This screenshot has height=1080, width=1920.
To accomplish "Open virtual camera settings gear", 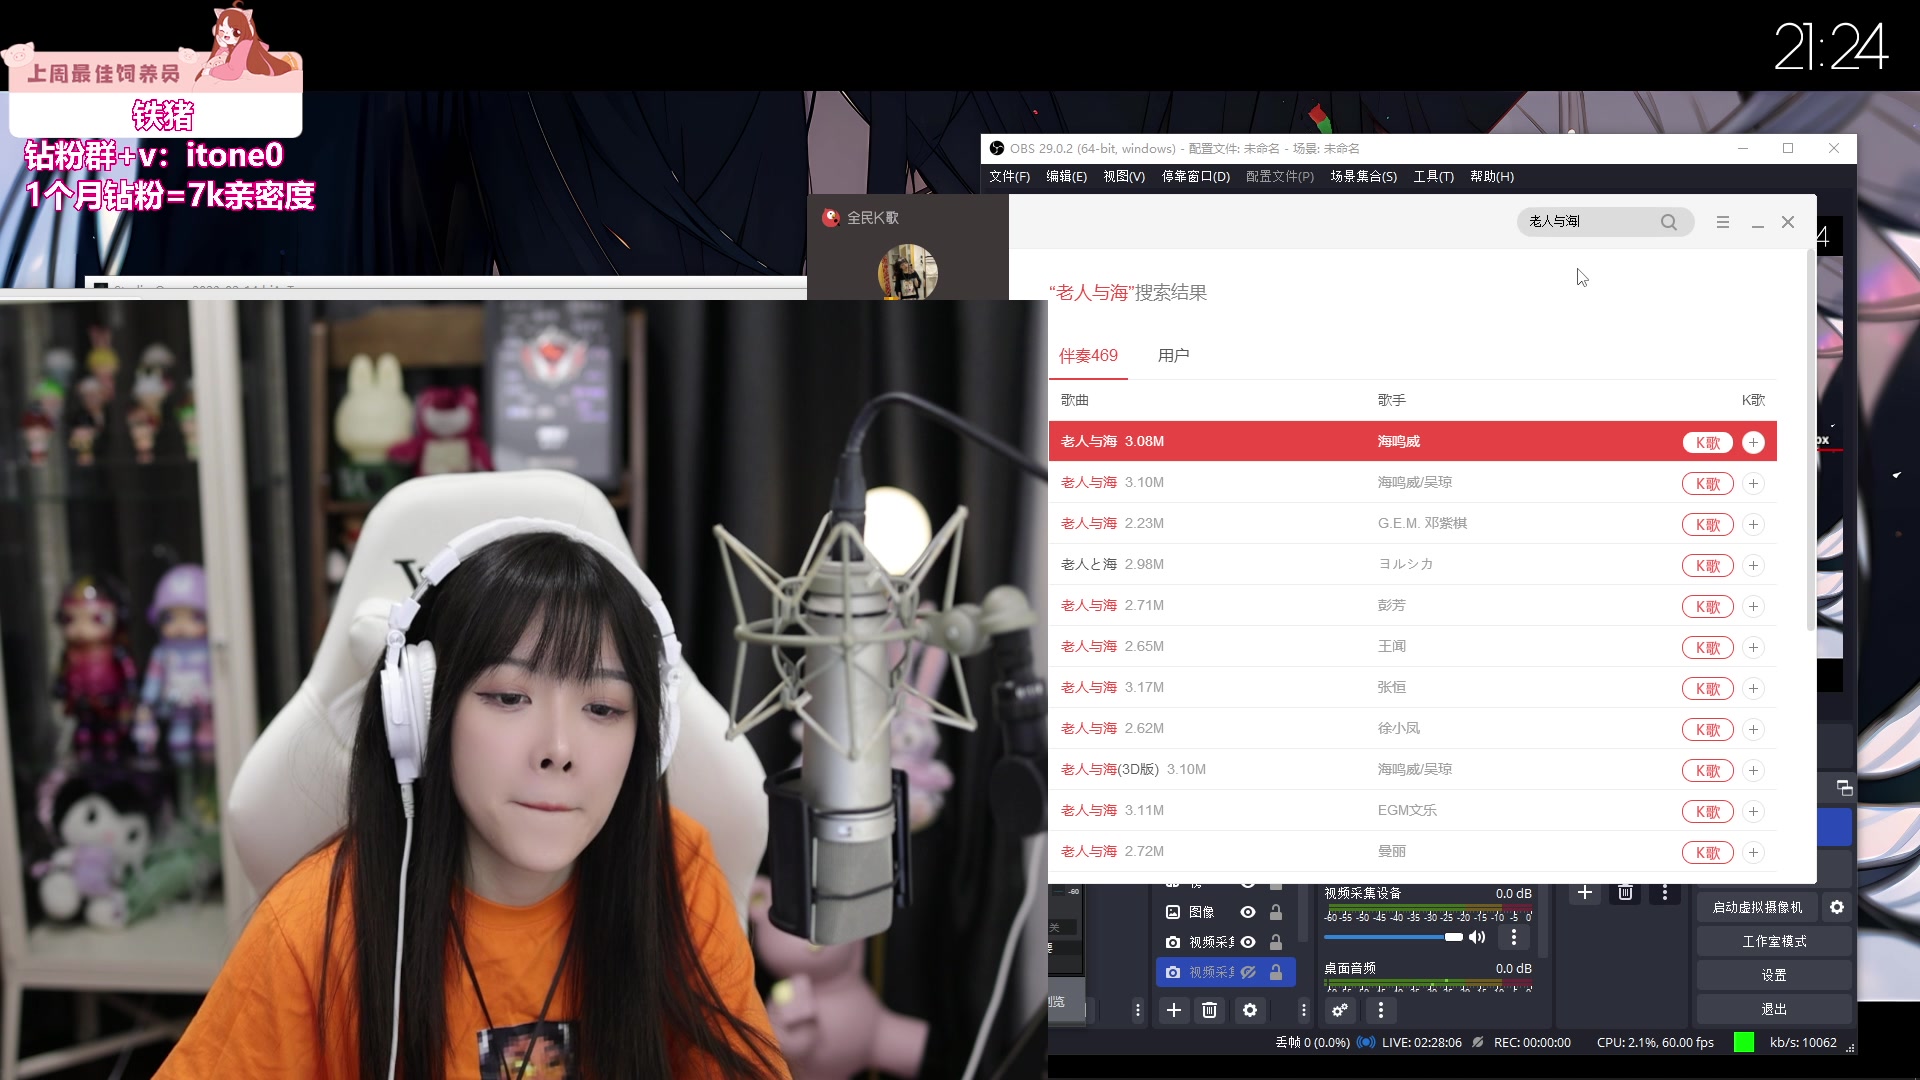I will tap(1838, 906).
